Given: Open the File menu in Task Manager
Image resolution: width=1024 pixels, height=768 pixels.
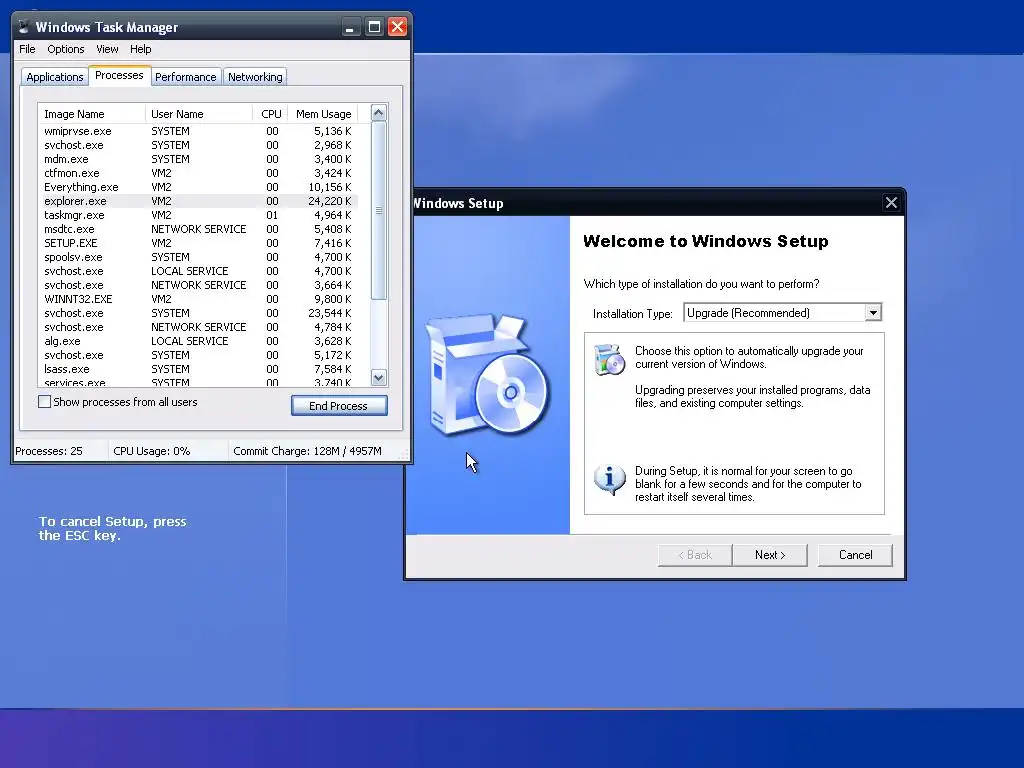Looking at the screenshot, I should click(27, 49).
